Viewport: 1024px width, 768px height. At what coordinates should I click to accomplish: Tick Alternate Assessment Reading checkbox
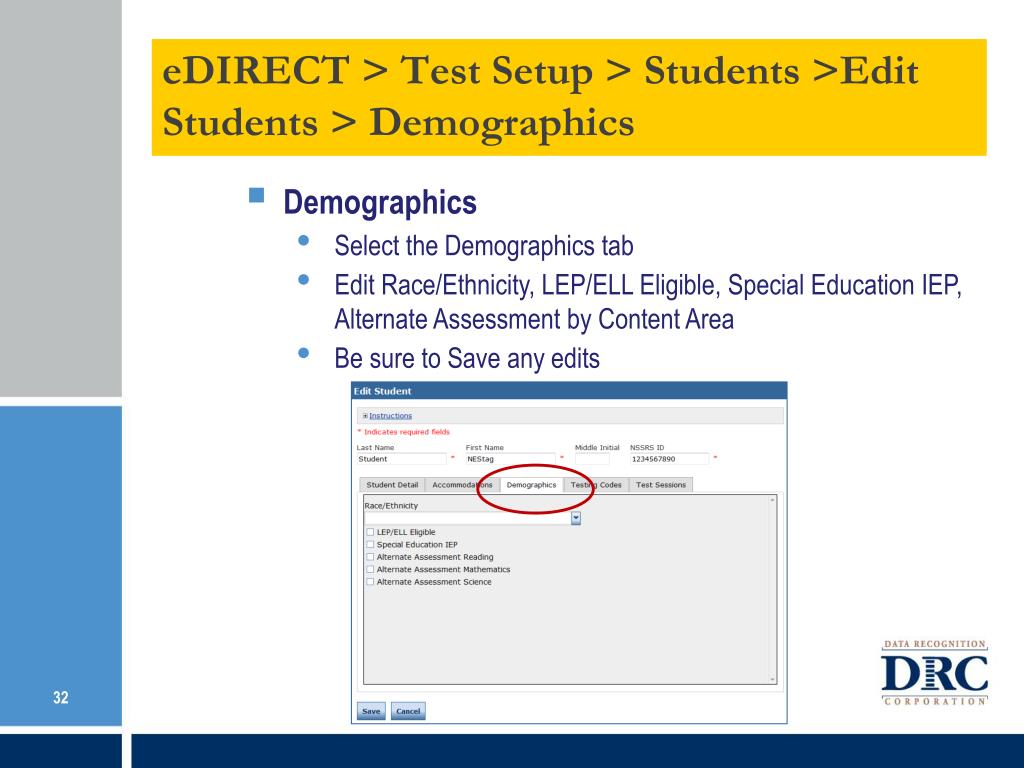pos(370,556)
